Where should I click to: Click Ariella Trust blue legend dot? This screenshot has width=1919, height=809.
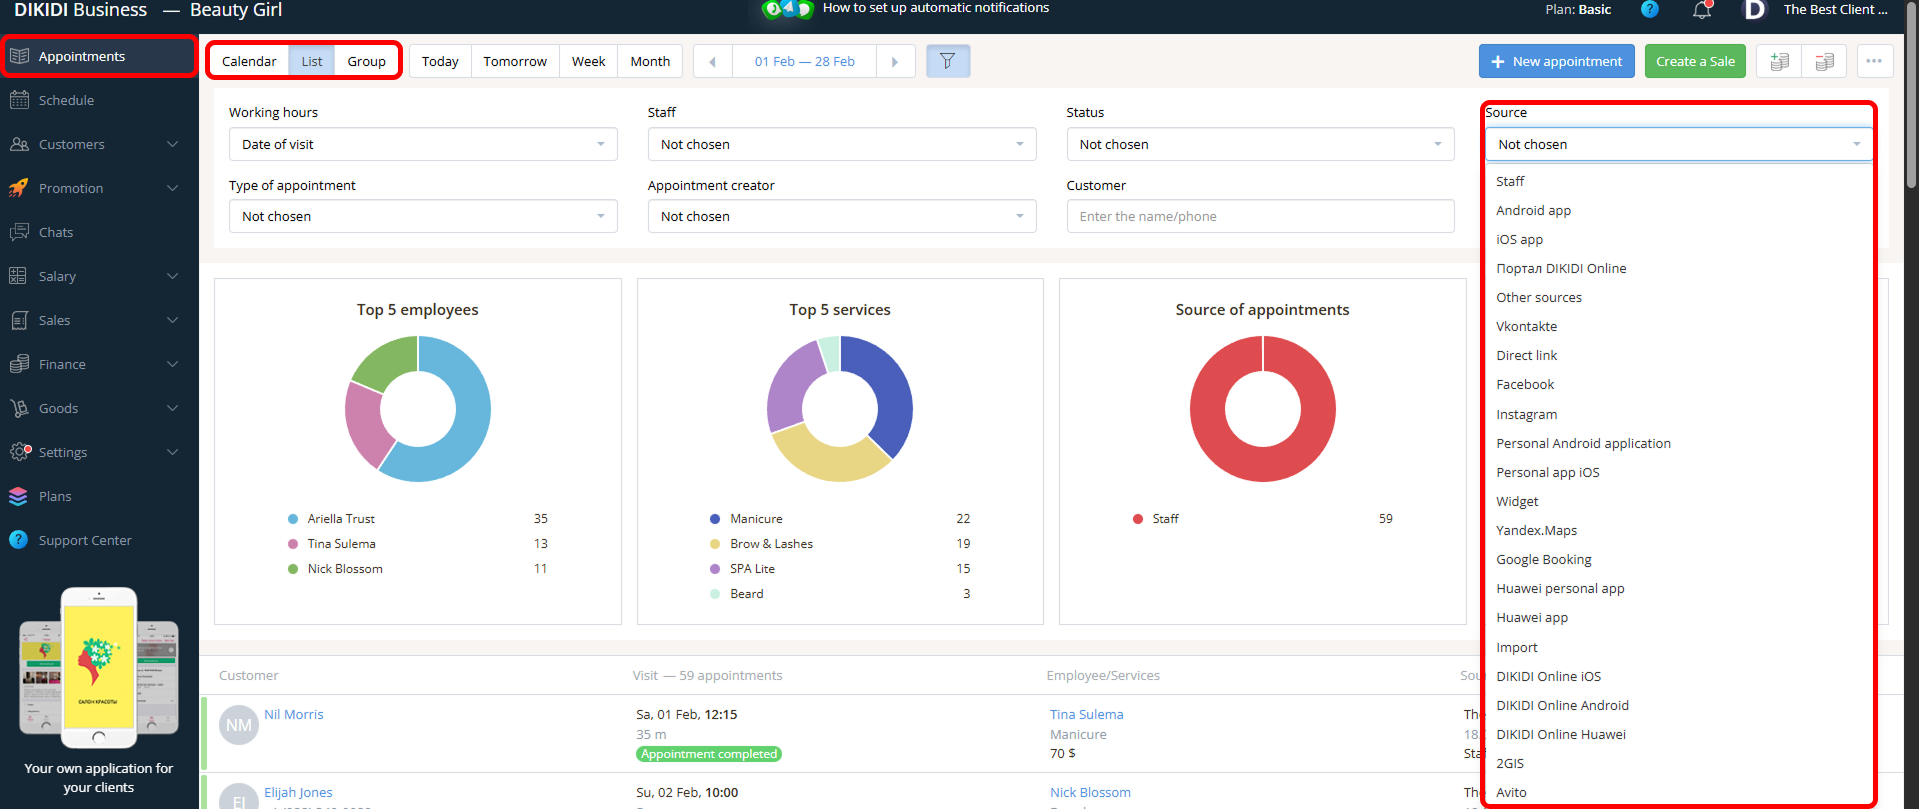293,519
